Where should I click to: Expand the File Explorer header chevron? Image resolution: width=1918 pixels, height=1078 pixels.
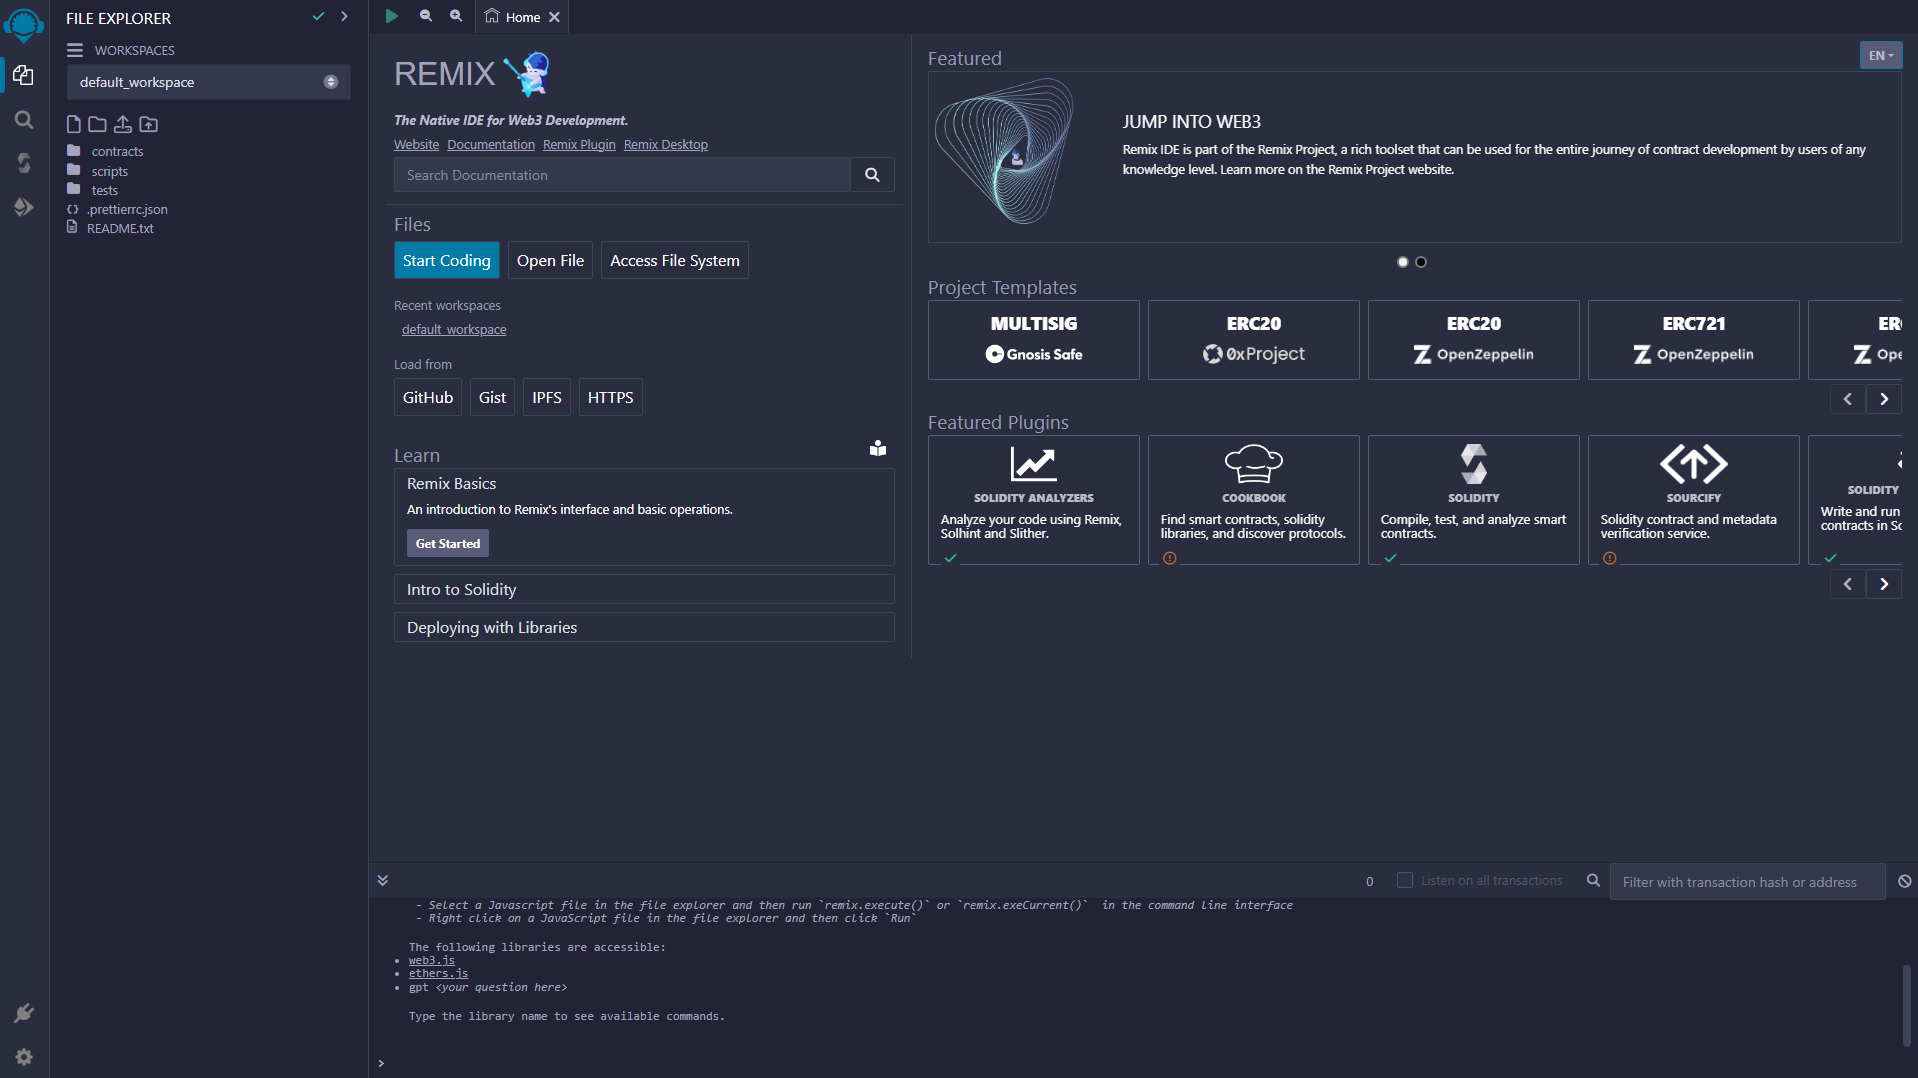(x=344, y=17)
